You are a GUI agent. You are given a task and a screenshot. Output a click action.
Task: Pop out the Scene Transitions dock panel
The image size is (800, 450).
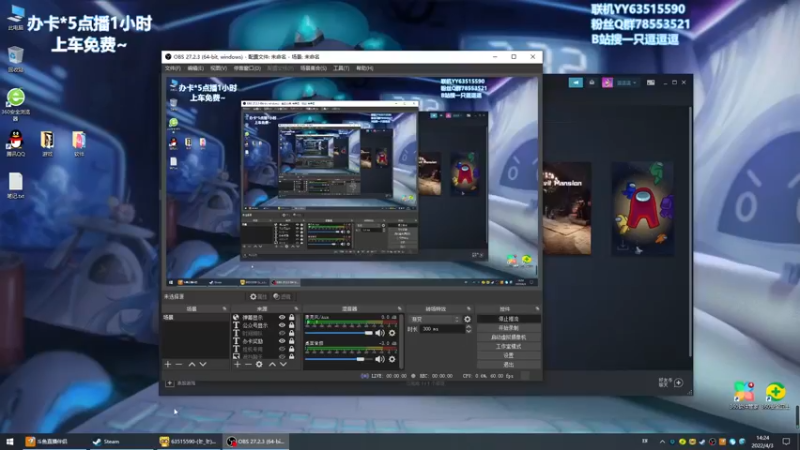click(468, 309)
